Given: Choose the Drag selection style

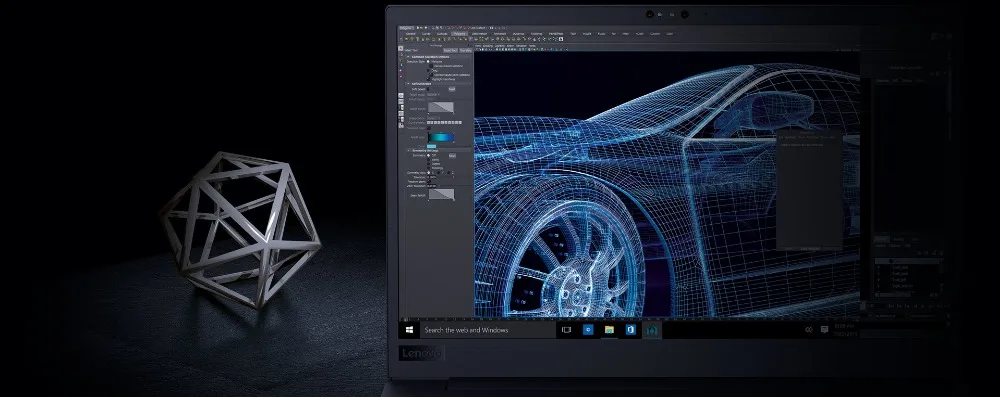Looking at the screenshot, I should 428,70.
